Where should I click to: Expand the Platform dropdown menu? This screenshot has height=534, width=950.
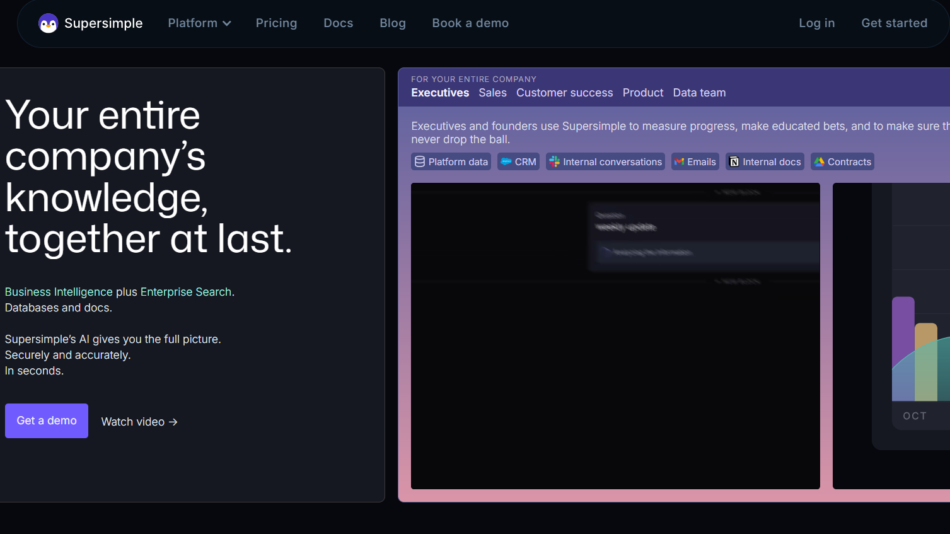199,23
